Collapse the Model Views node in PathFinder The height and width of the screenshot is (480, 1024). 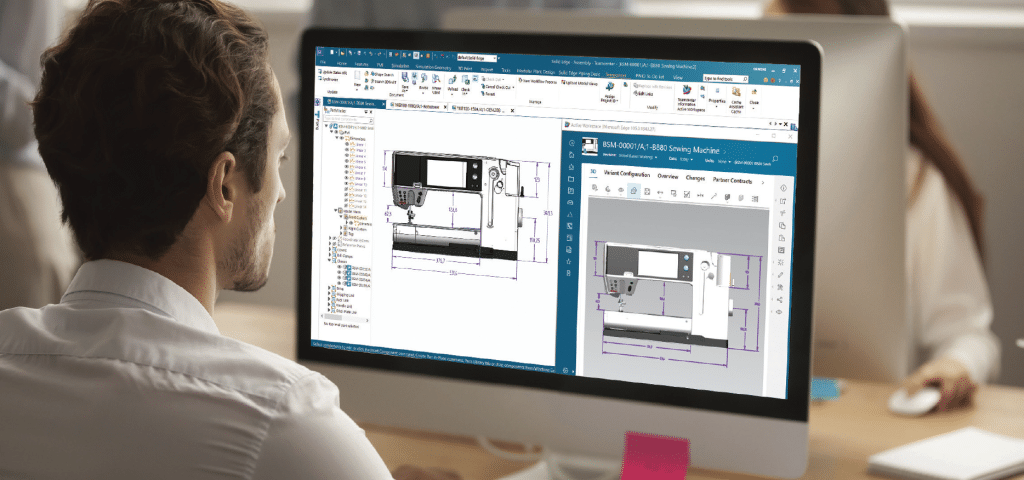click(336, 210)
